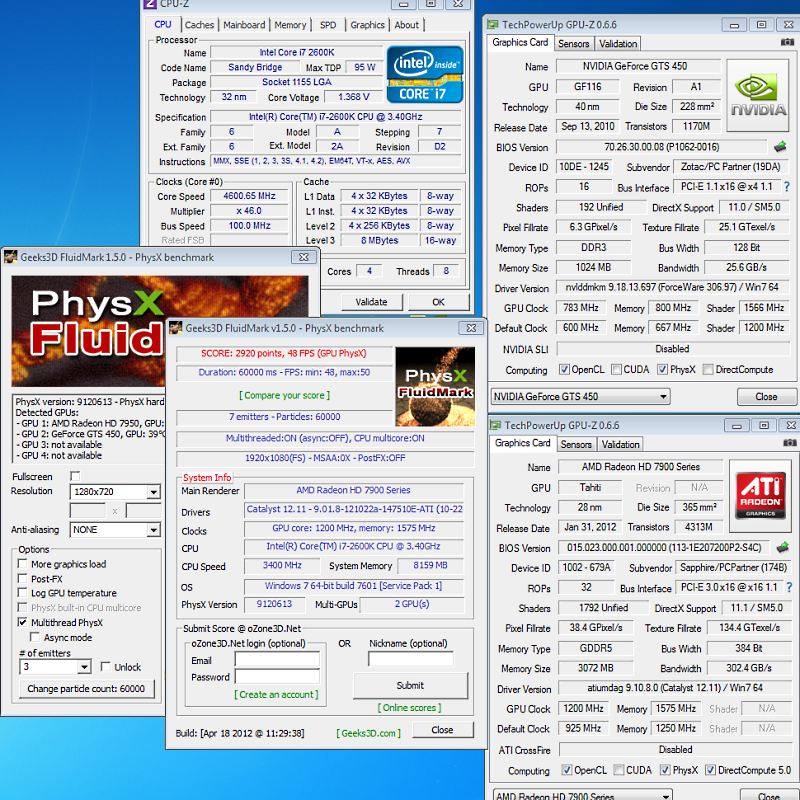Open the number of emitters dropdown
800x800 pixels.
84,667
